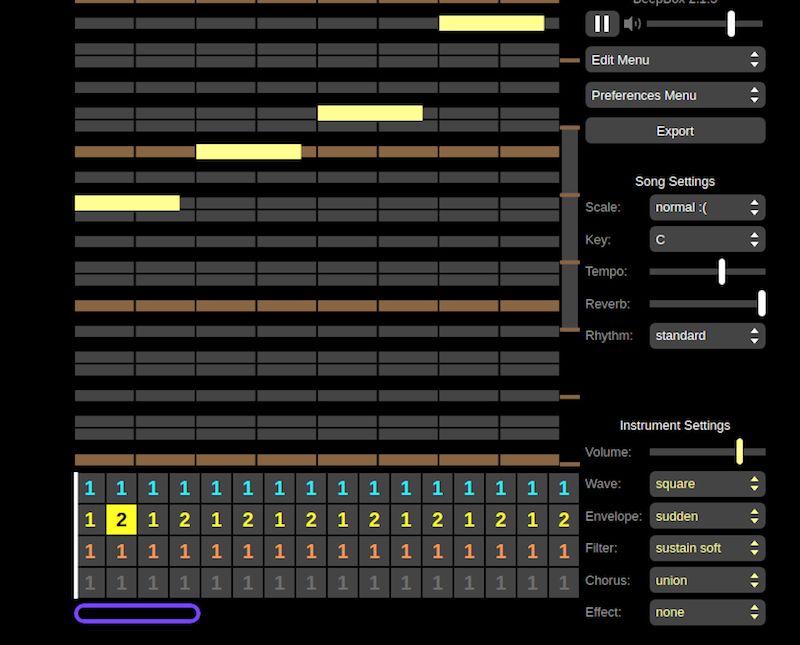This screenshot has width=800, height=645.
Task: Click the Chorus label
Action: pyautogui.click(x=607, y=581)
